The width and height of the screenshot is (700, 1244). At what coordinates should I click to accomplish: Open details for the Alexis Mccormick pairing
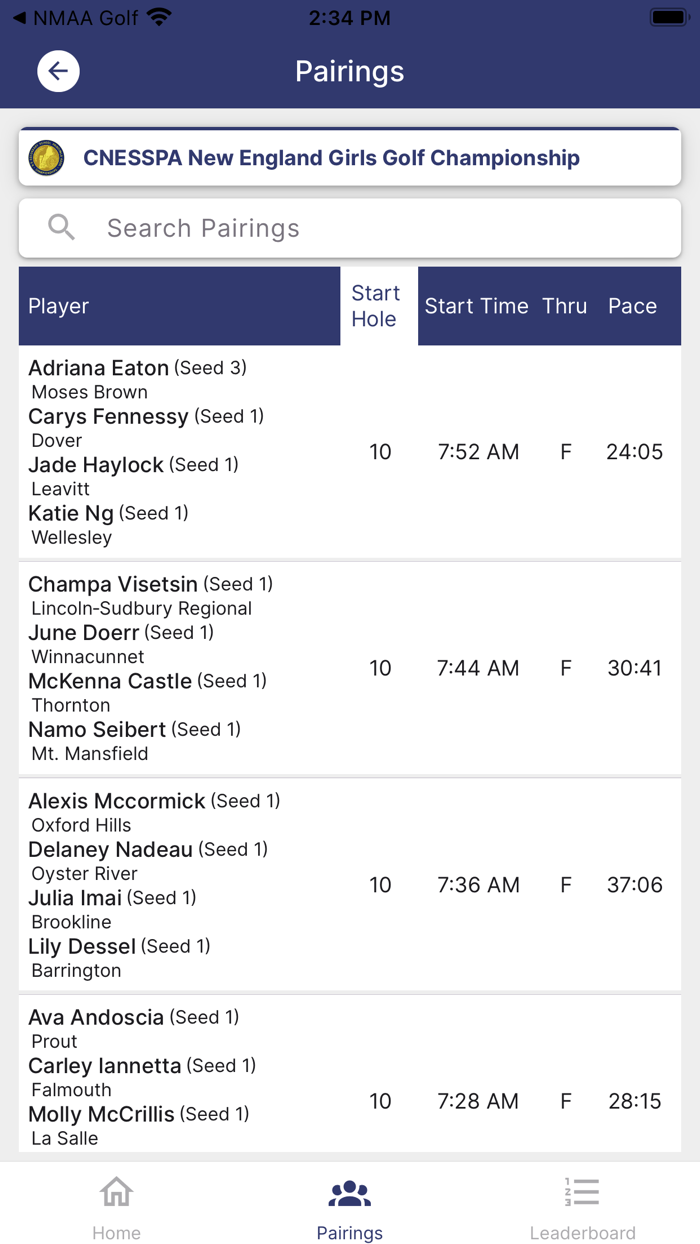(349, 884)
